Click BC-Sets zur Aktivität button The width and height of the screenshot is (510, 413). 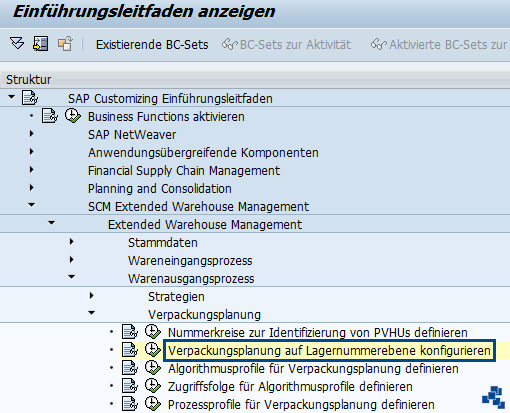[287, 44]
